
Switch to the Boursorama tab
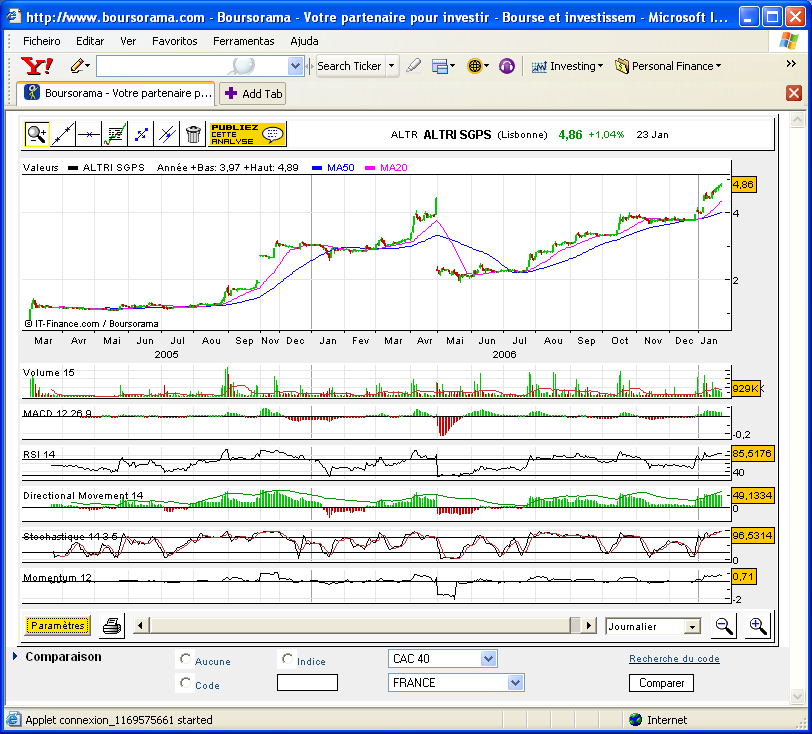point(116,93)
